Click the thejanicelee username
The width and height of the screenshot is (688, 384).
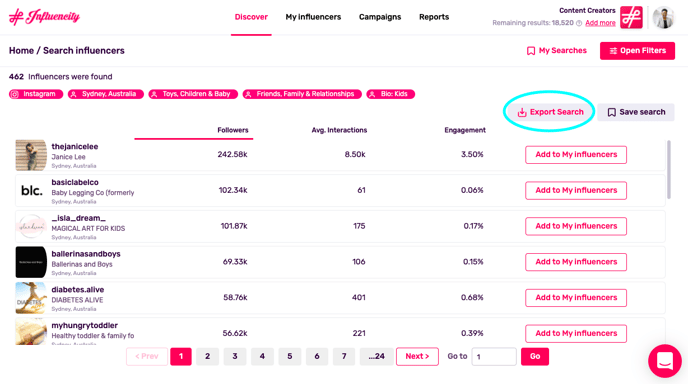(75, 147)
